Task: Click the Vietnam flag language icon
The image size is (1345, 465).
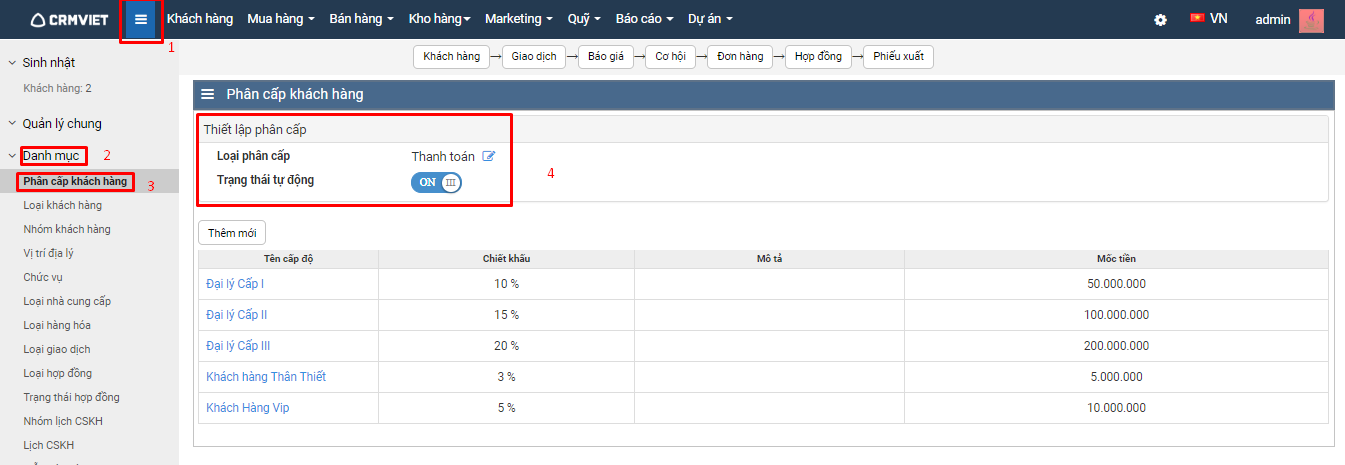Action: 1197,18
